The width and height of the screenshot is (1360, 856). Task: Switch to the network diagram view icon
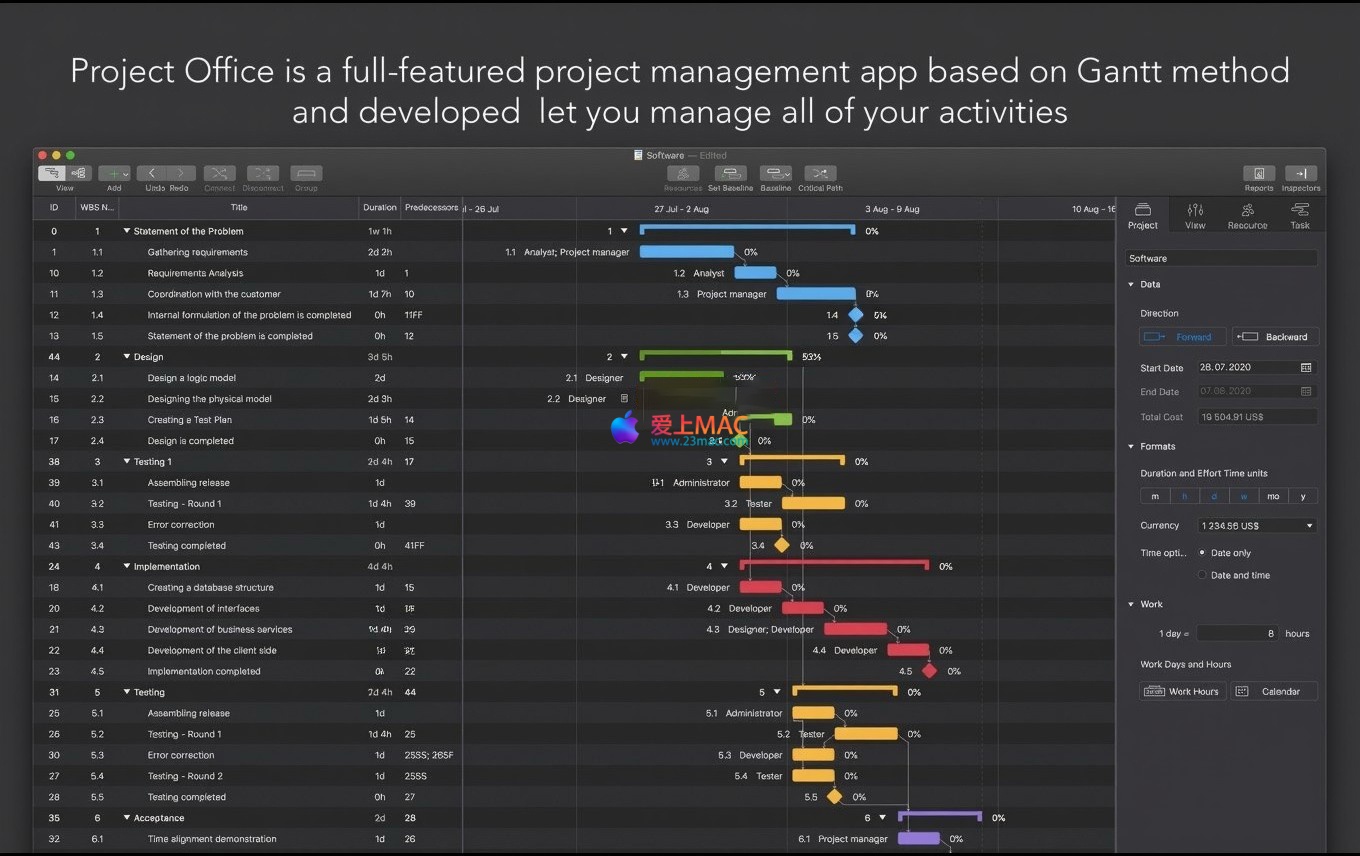[79, 174]
